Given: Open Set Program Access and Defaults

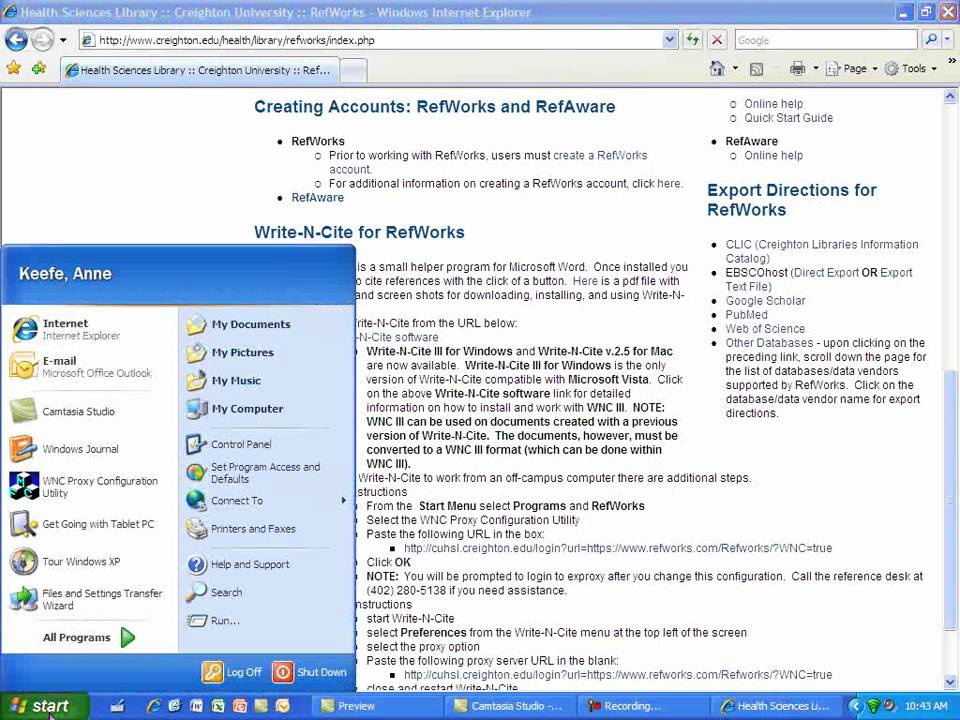Looking at the screenshot, I should pyautogui.click(x=266, y=473).
